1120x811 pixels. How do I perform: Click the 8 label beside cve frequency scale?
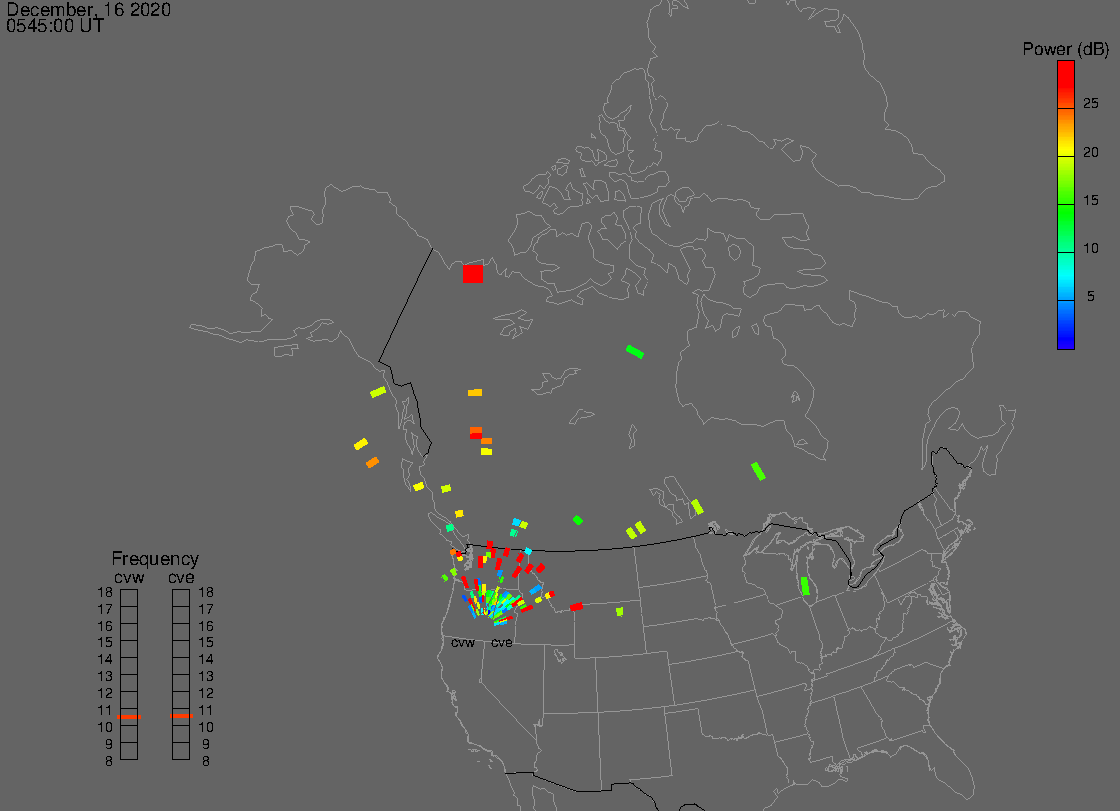pyautogui.click(x=206, y=762)
